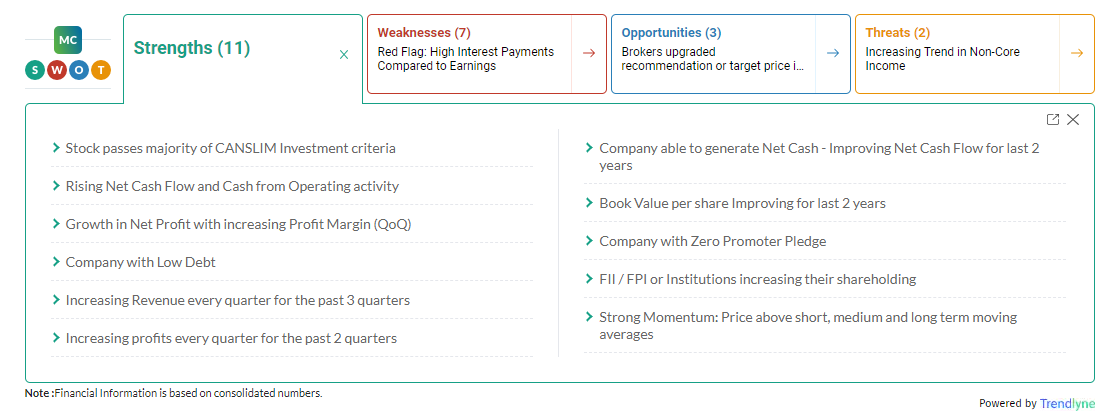Click the green S circle icon
Screen dimensions: 1104x416
(x=34, y=70)
